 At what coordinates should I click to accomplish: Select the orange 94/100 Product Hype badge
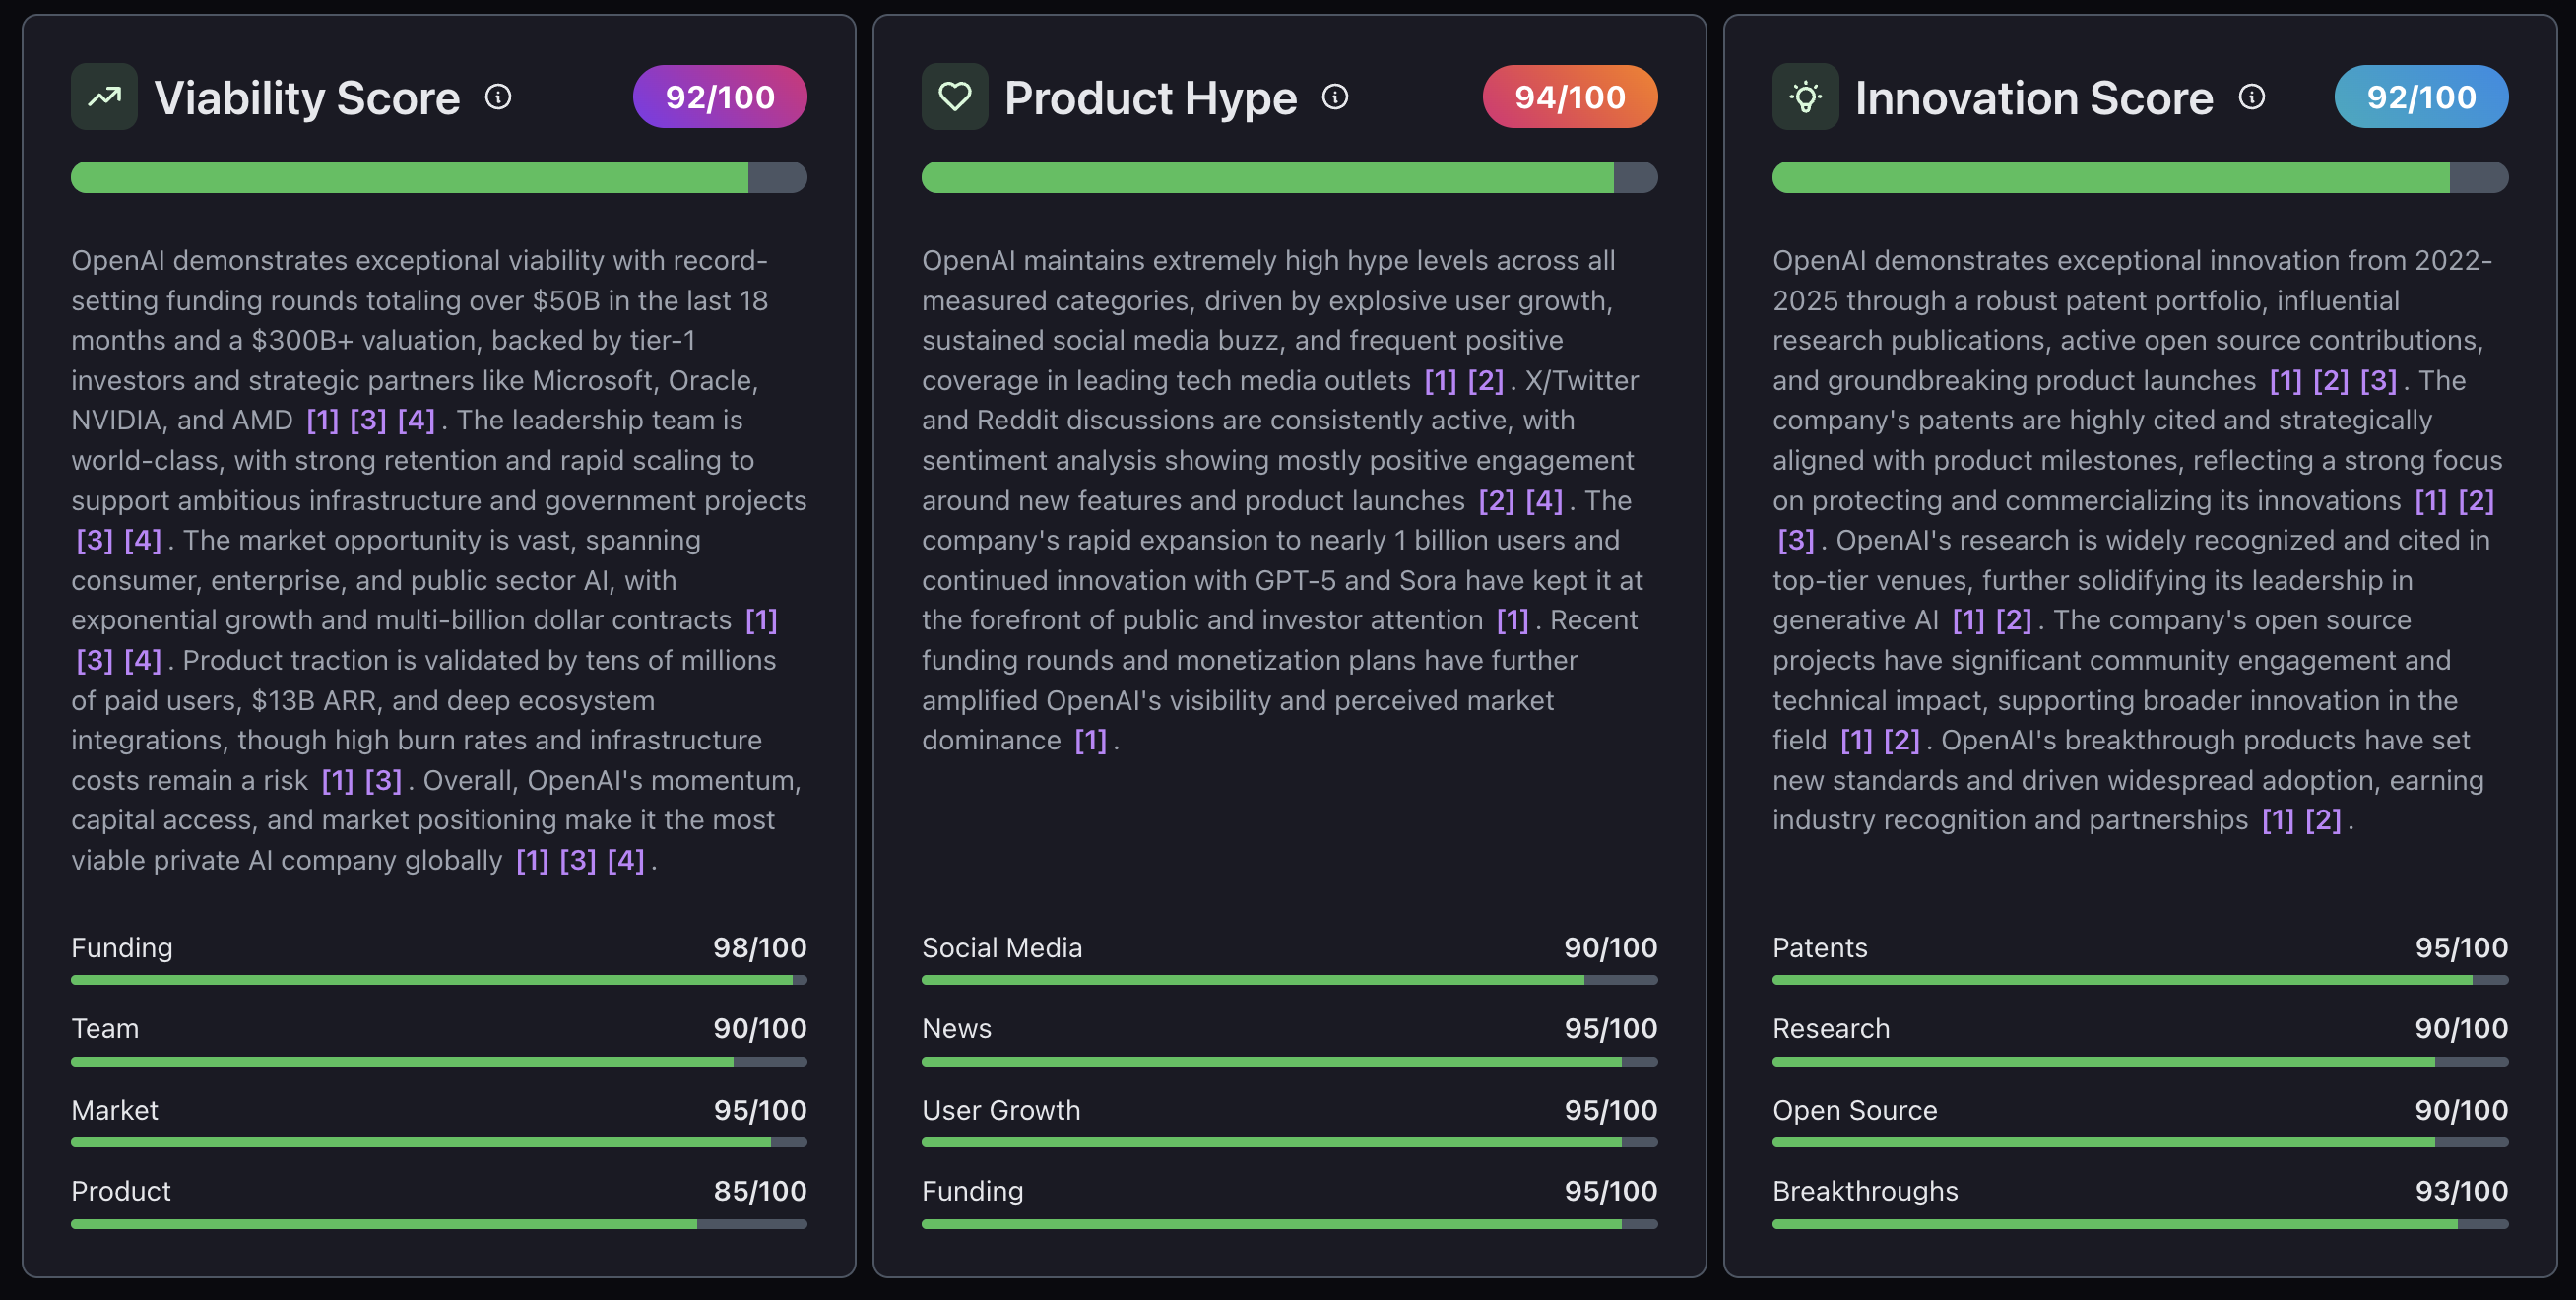(1568, 96)
